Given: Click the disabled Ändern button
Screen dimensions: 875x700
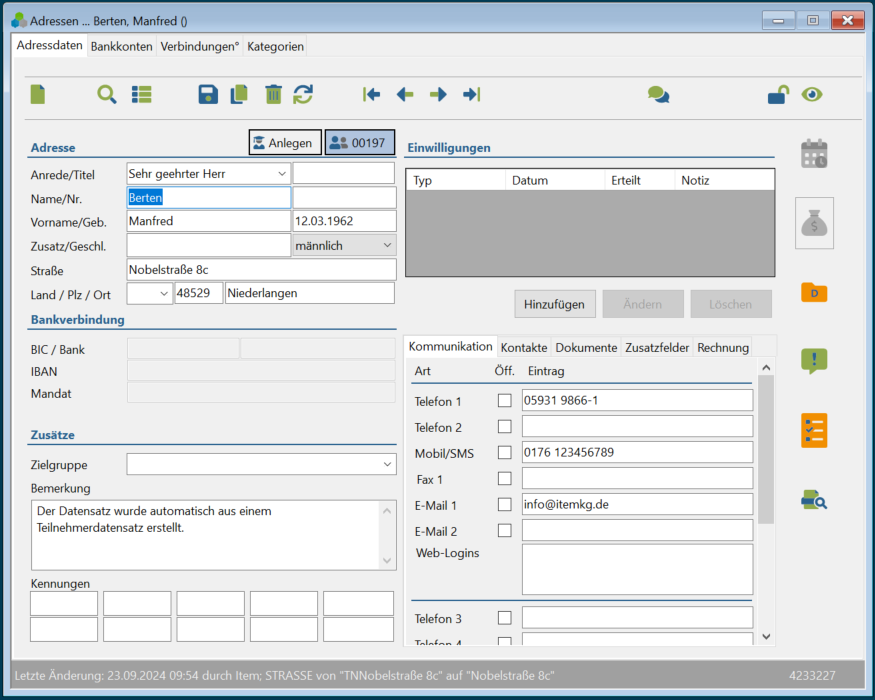Looking at the screenshot, I should click(643, 304).
